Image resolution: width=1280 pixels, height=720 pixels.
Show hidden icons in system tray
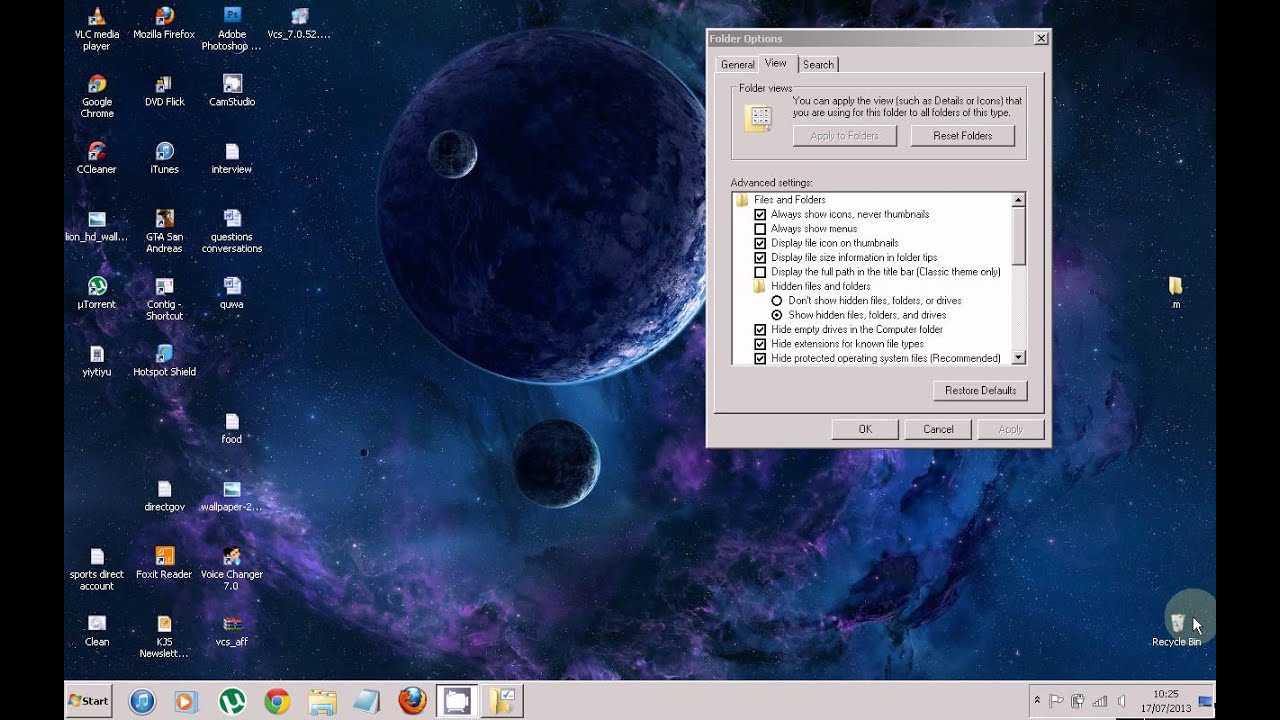(x=1037, y=700)
